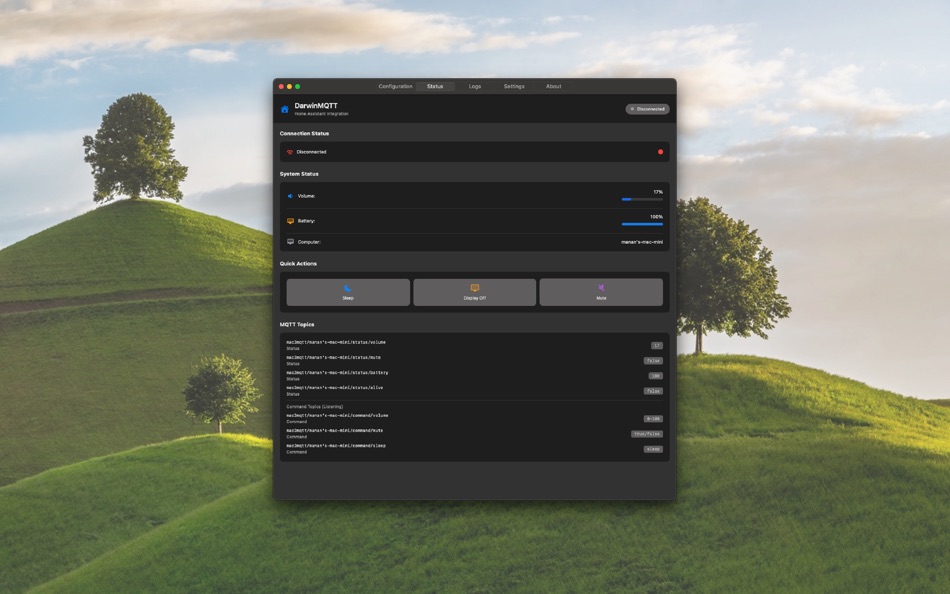Click the Computer icon in System Status

[x=290, y=241]
